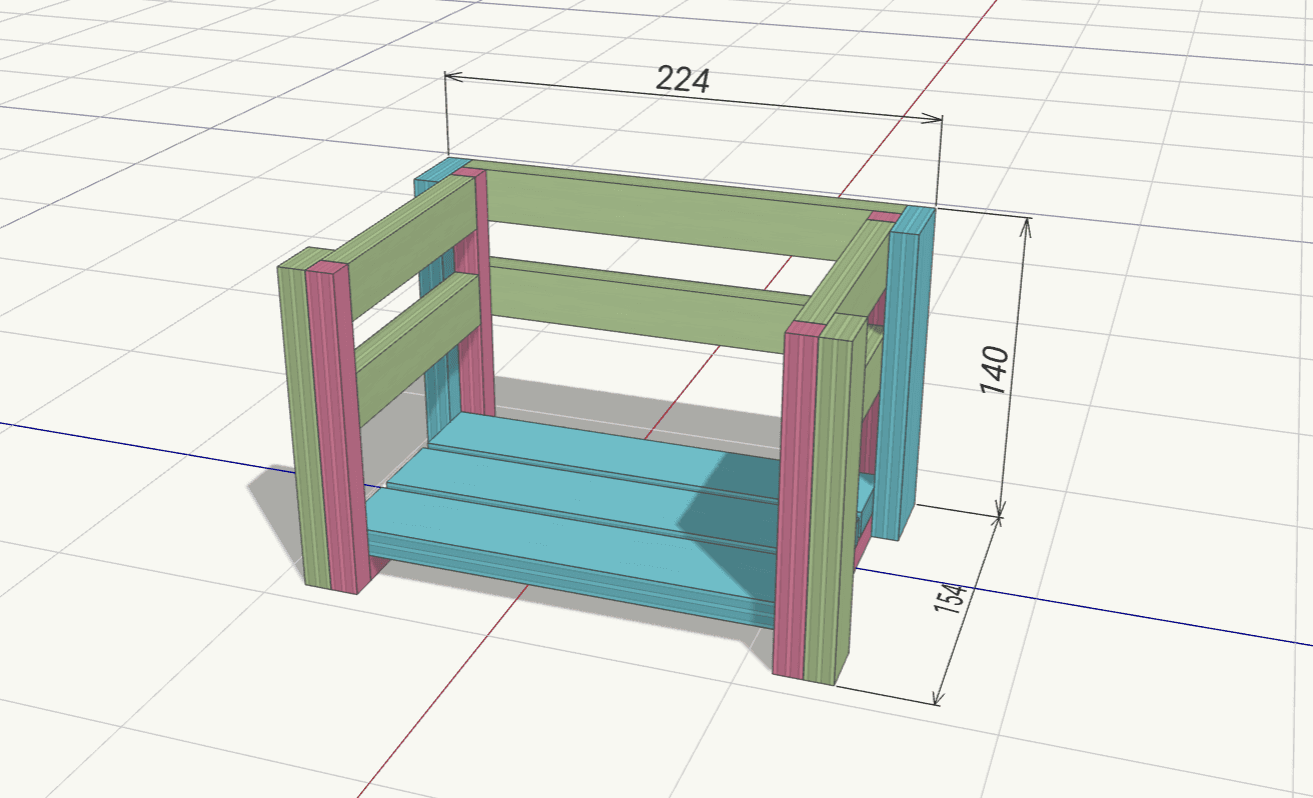Image resolution: width=1313 pixels, height=798 pixels.
Task: Select the lower back green rail
Action: click(x=640, y=301)
